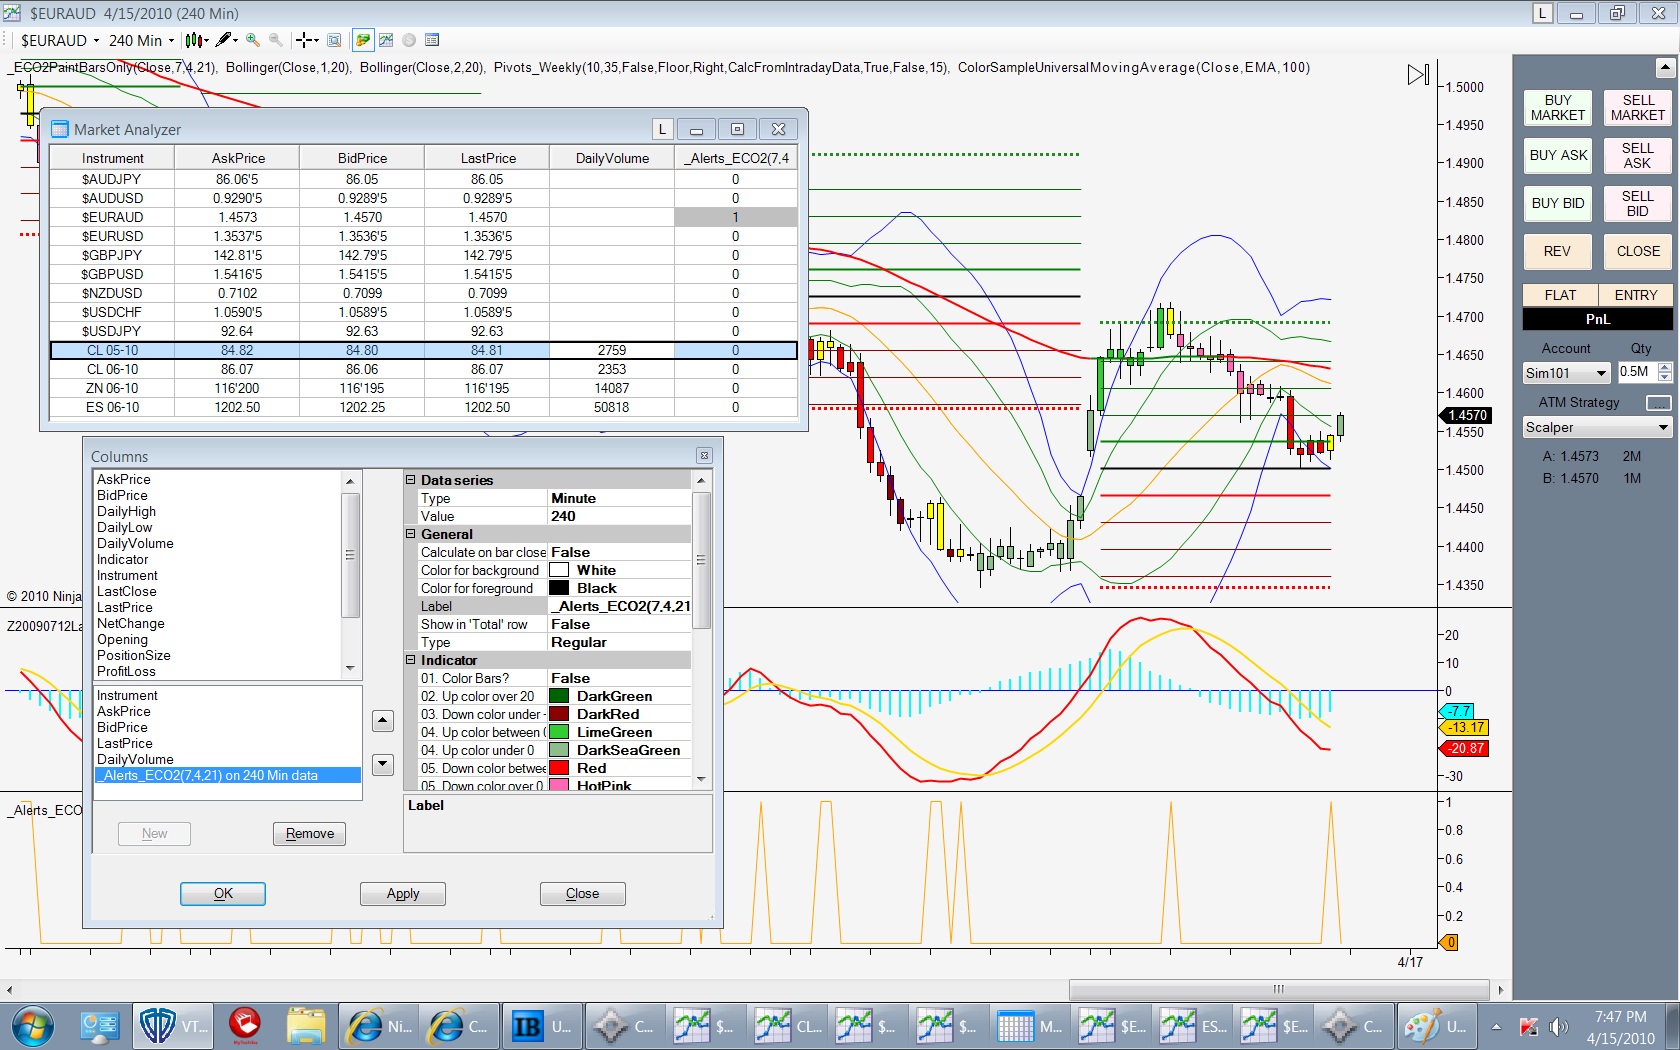Toggle the Chart Trader panel icon
The width and height of the screenshot is (1680, 1050).
[362, 40]
